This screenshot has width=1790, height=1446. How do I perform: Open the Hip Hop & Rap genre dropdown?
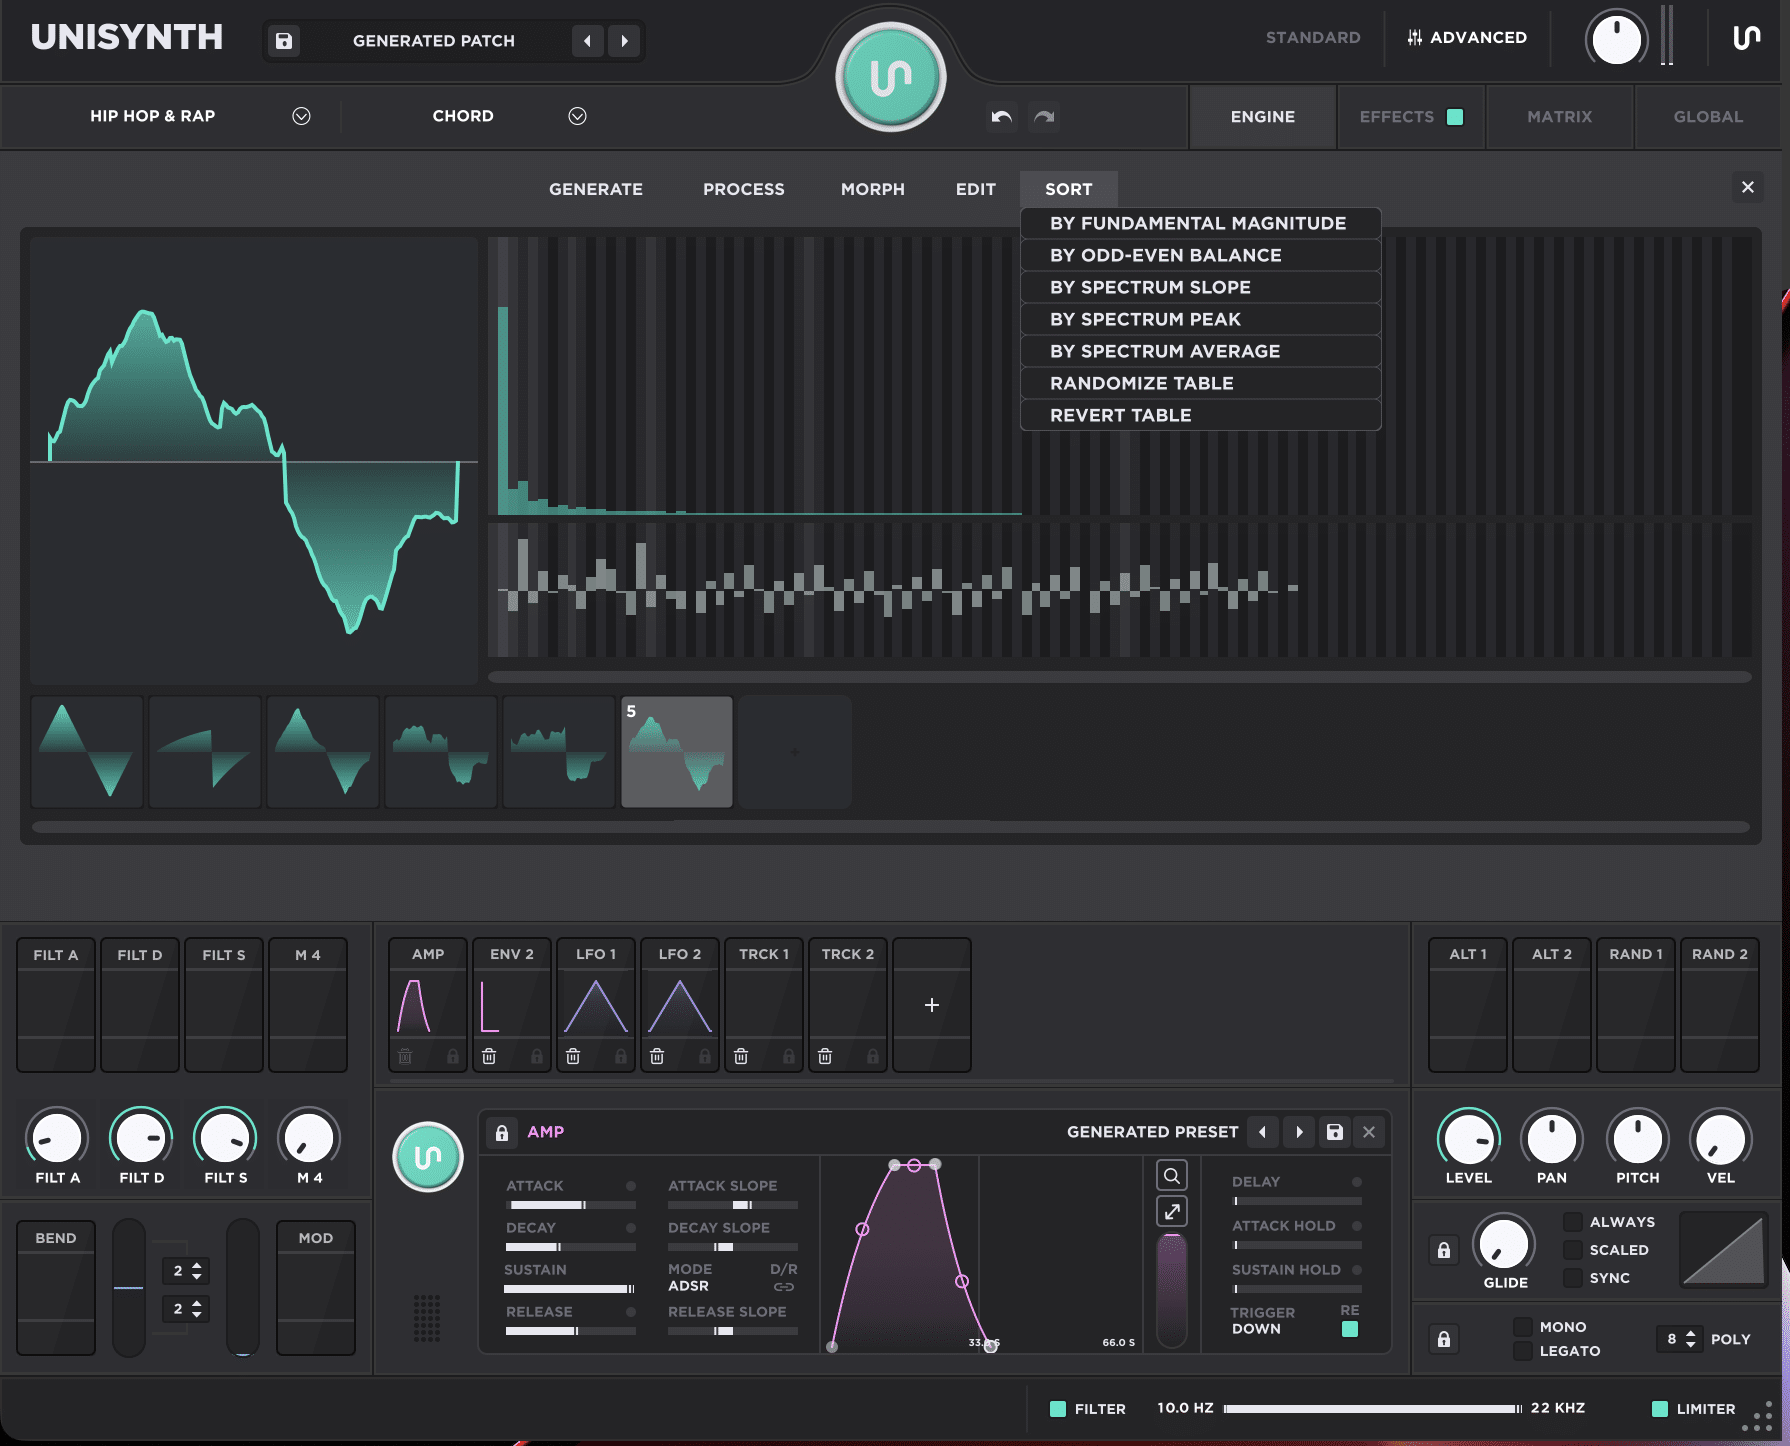pyautogui.click(x=301, y=116)
